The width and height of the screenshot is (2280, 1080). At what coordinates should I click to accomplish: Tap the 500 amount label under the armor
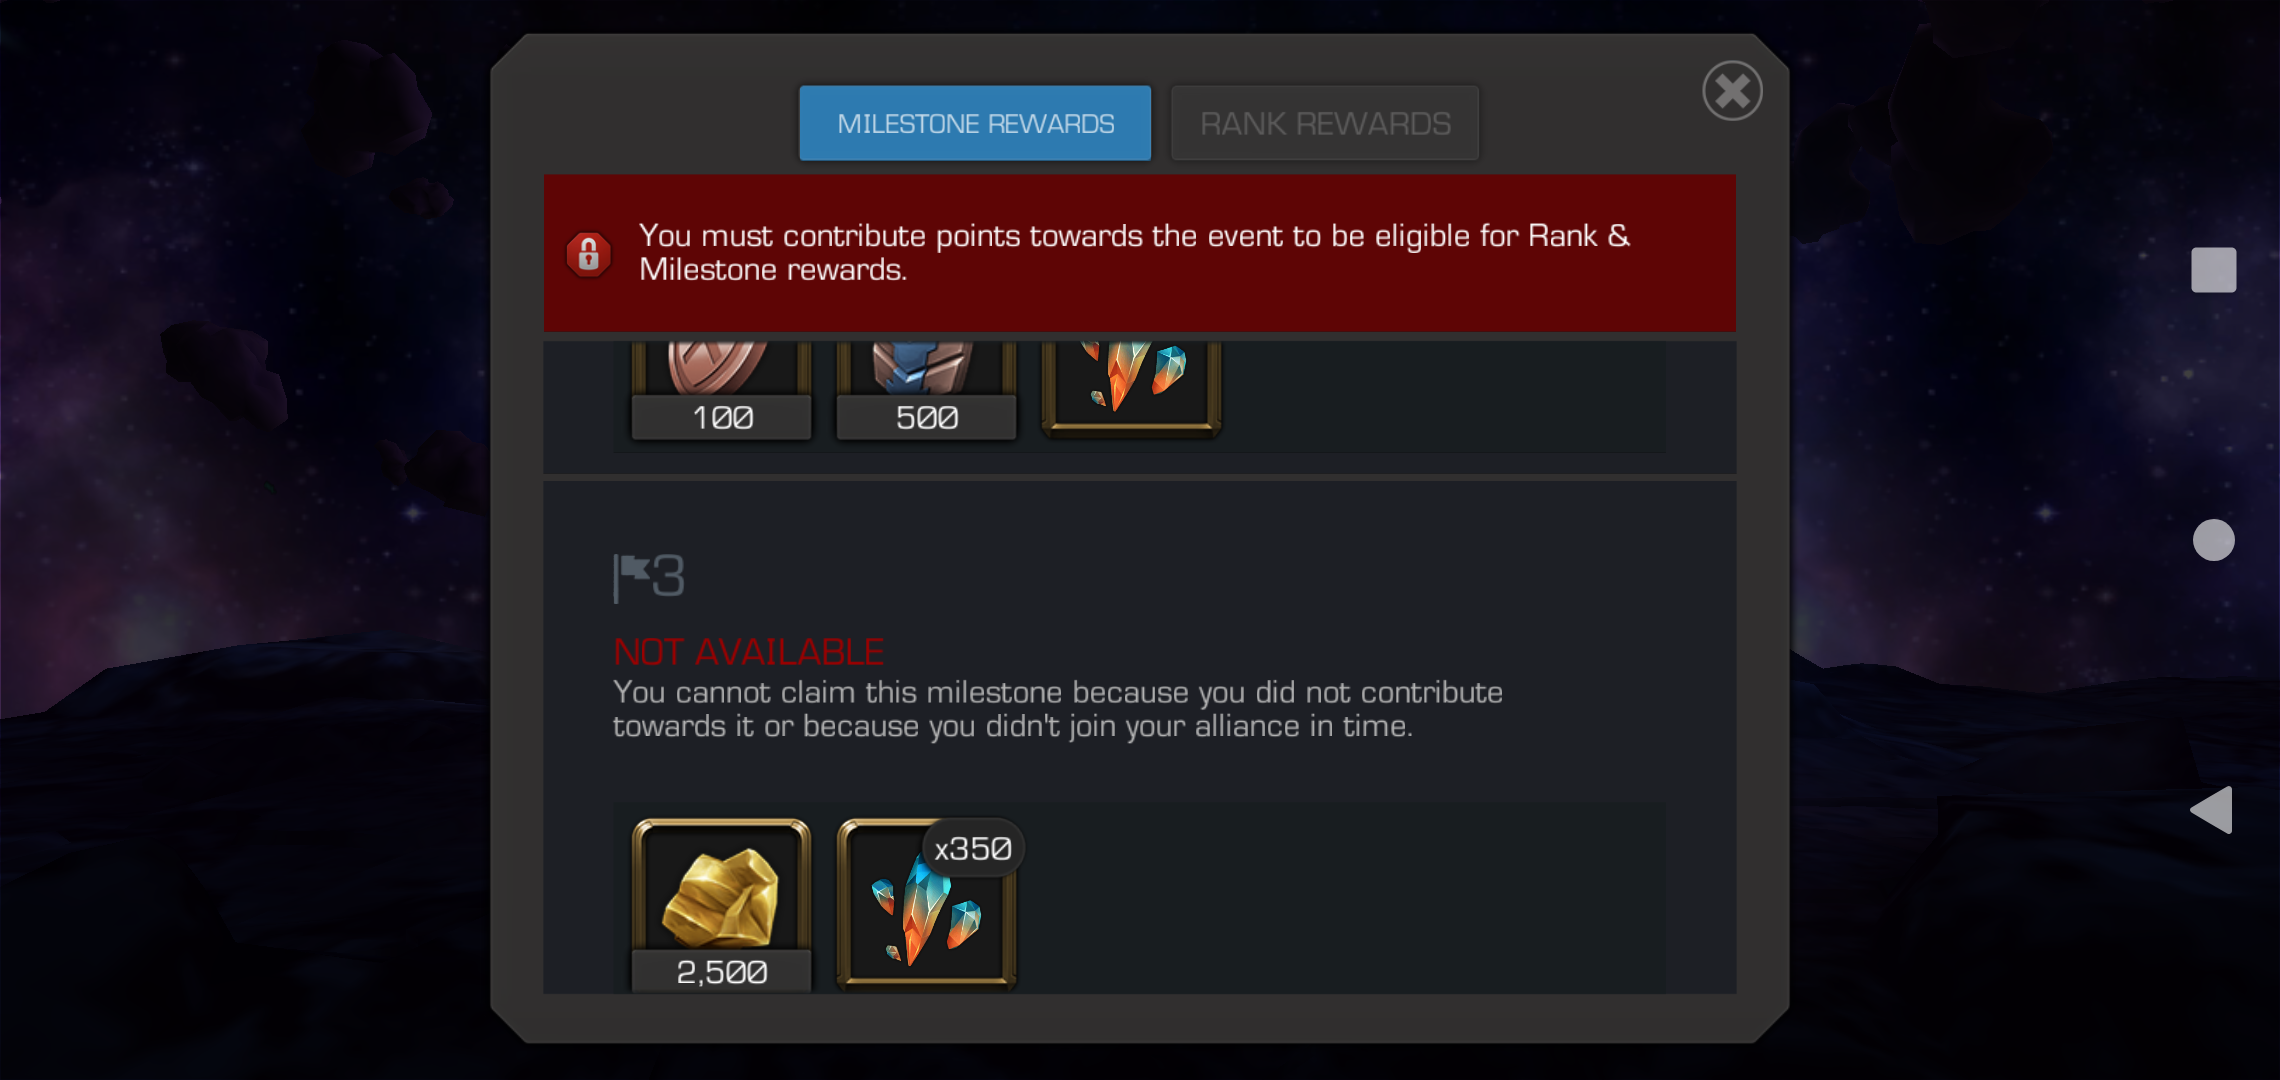(926, 417)
